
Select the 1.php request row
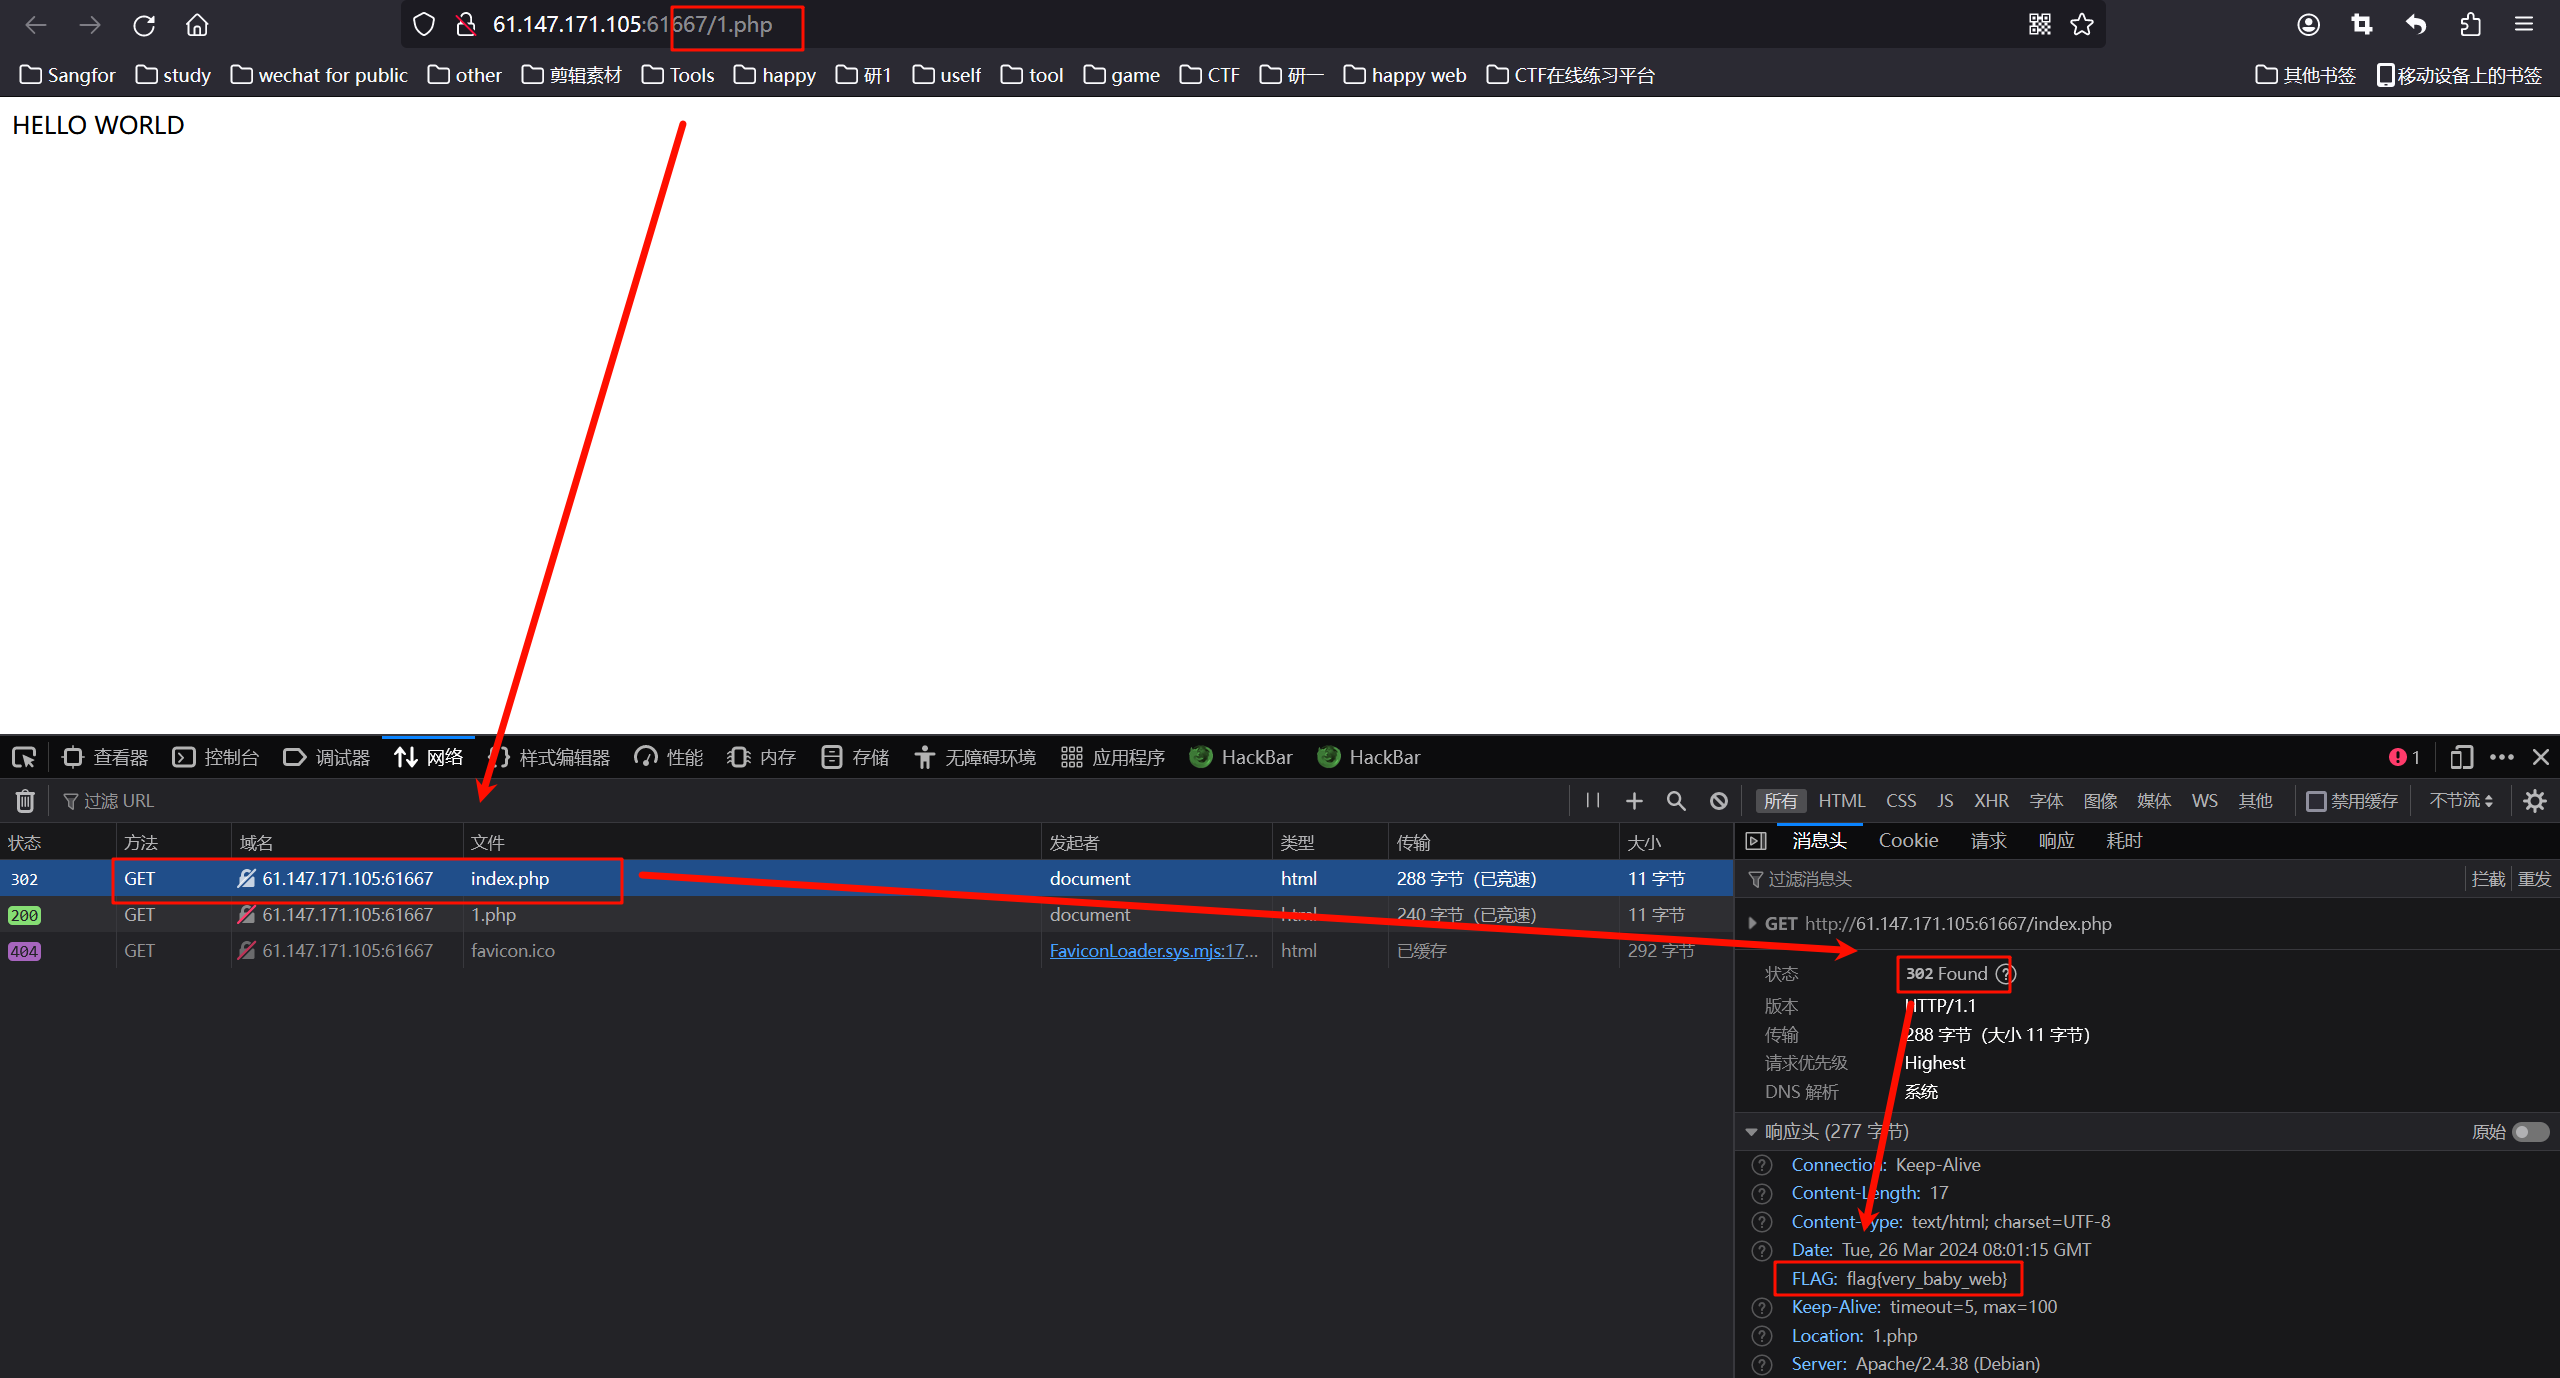tap(866, 915)
